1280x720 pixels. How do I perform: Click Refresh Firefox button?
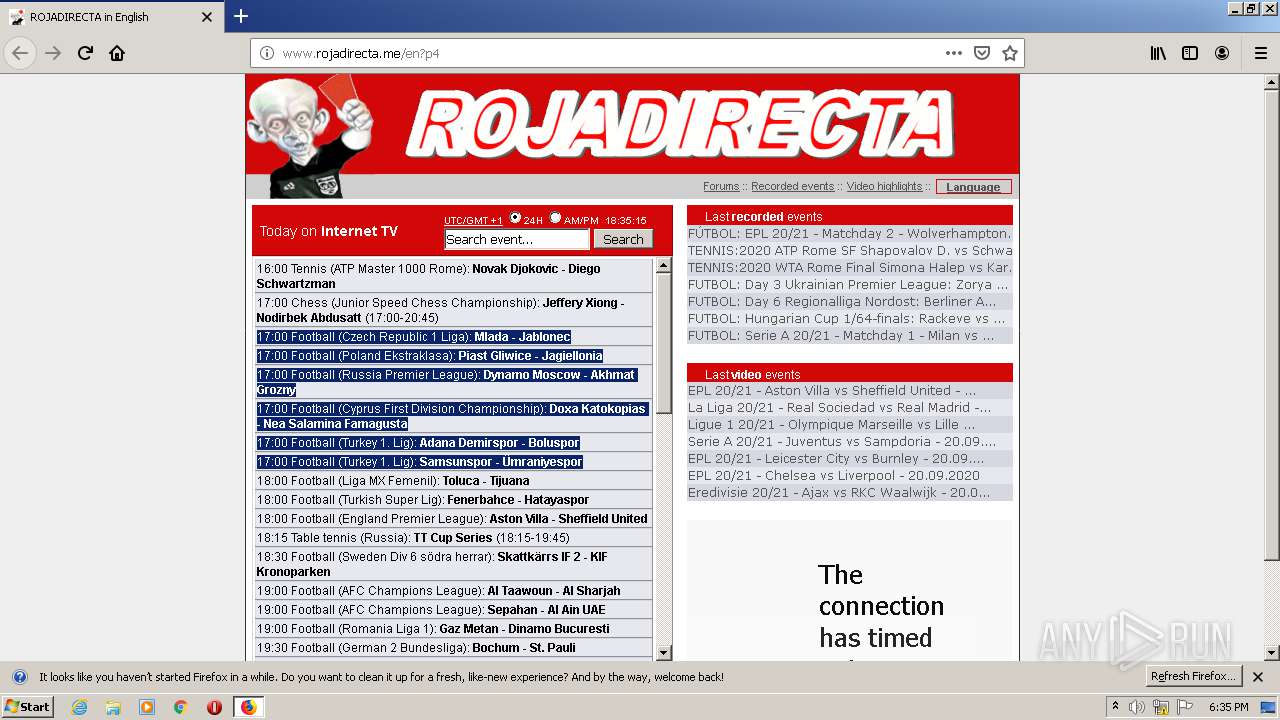click(1193, 677)
